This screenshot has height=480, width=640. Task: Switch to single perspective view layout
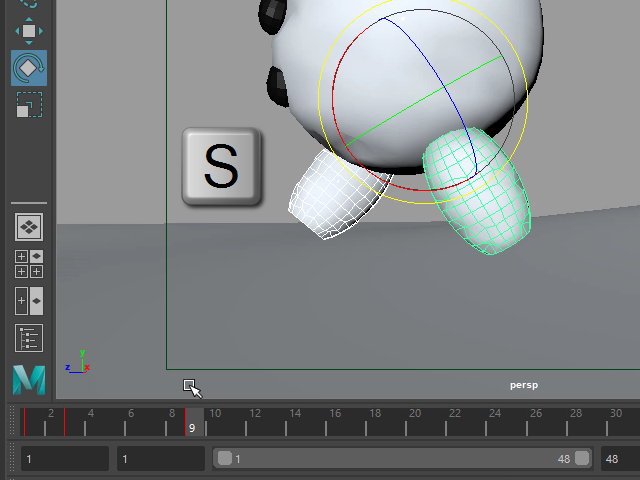pos(29,227)
